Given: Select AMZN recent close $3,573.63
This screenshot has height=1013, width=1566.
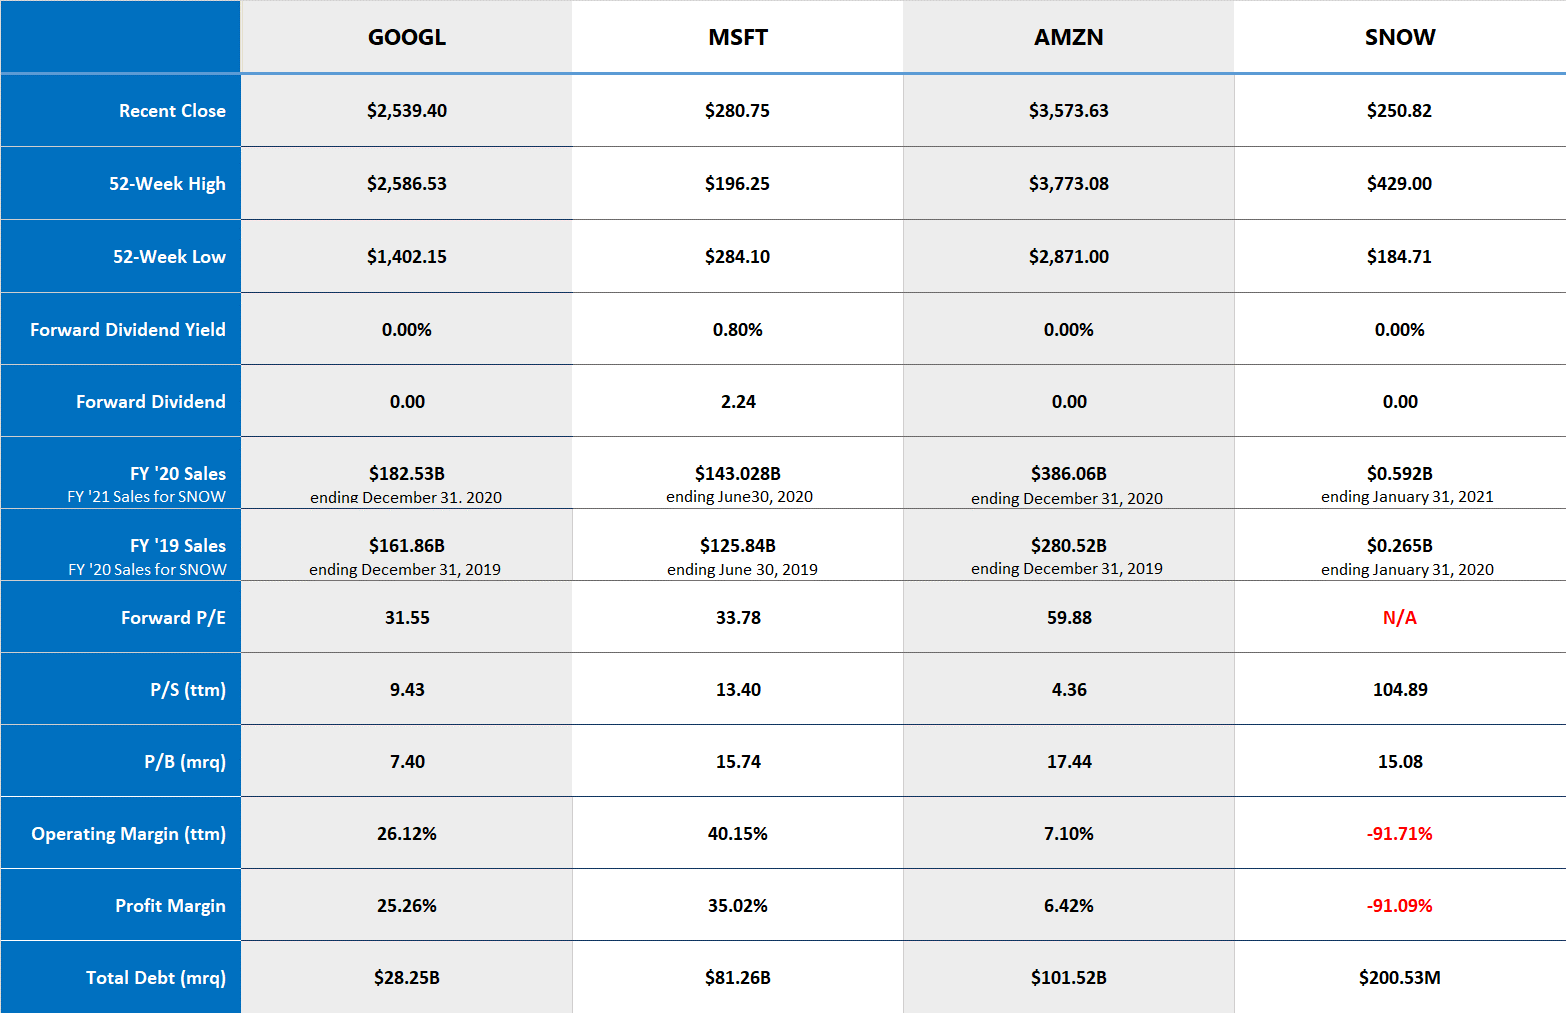Looking at the screenshot, I should [x=1069, y=111].
